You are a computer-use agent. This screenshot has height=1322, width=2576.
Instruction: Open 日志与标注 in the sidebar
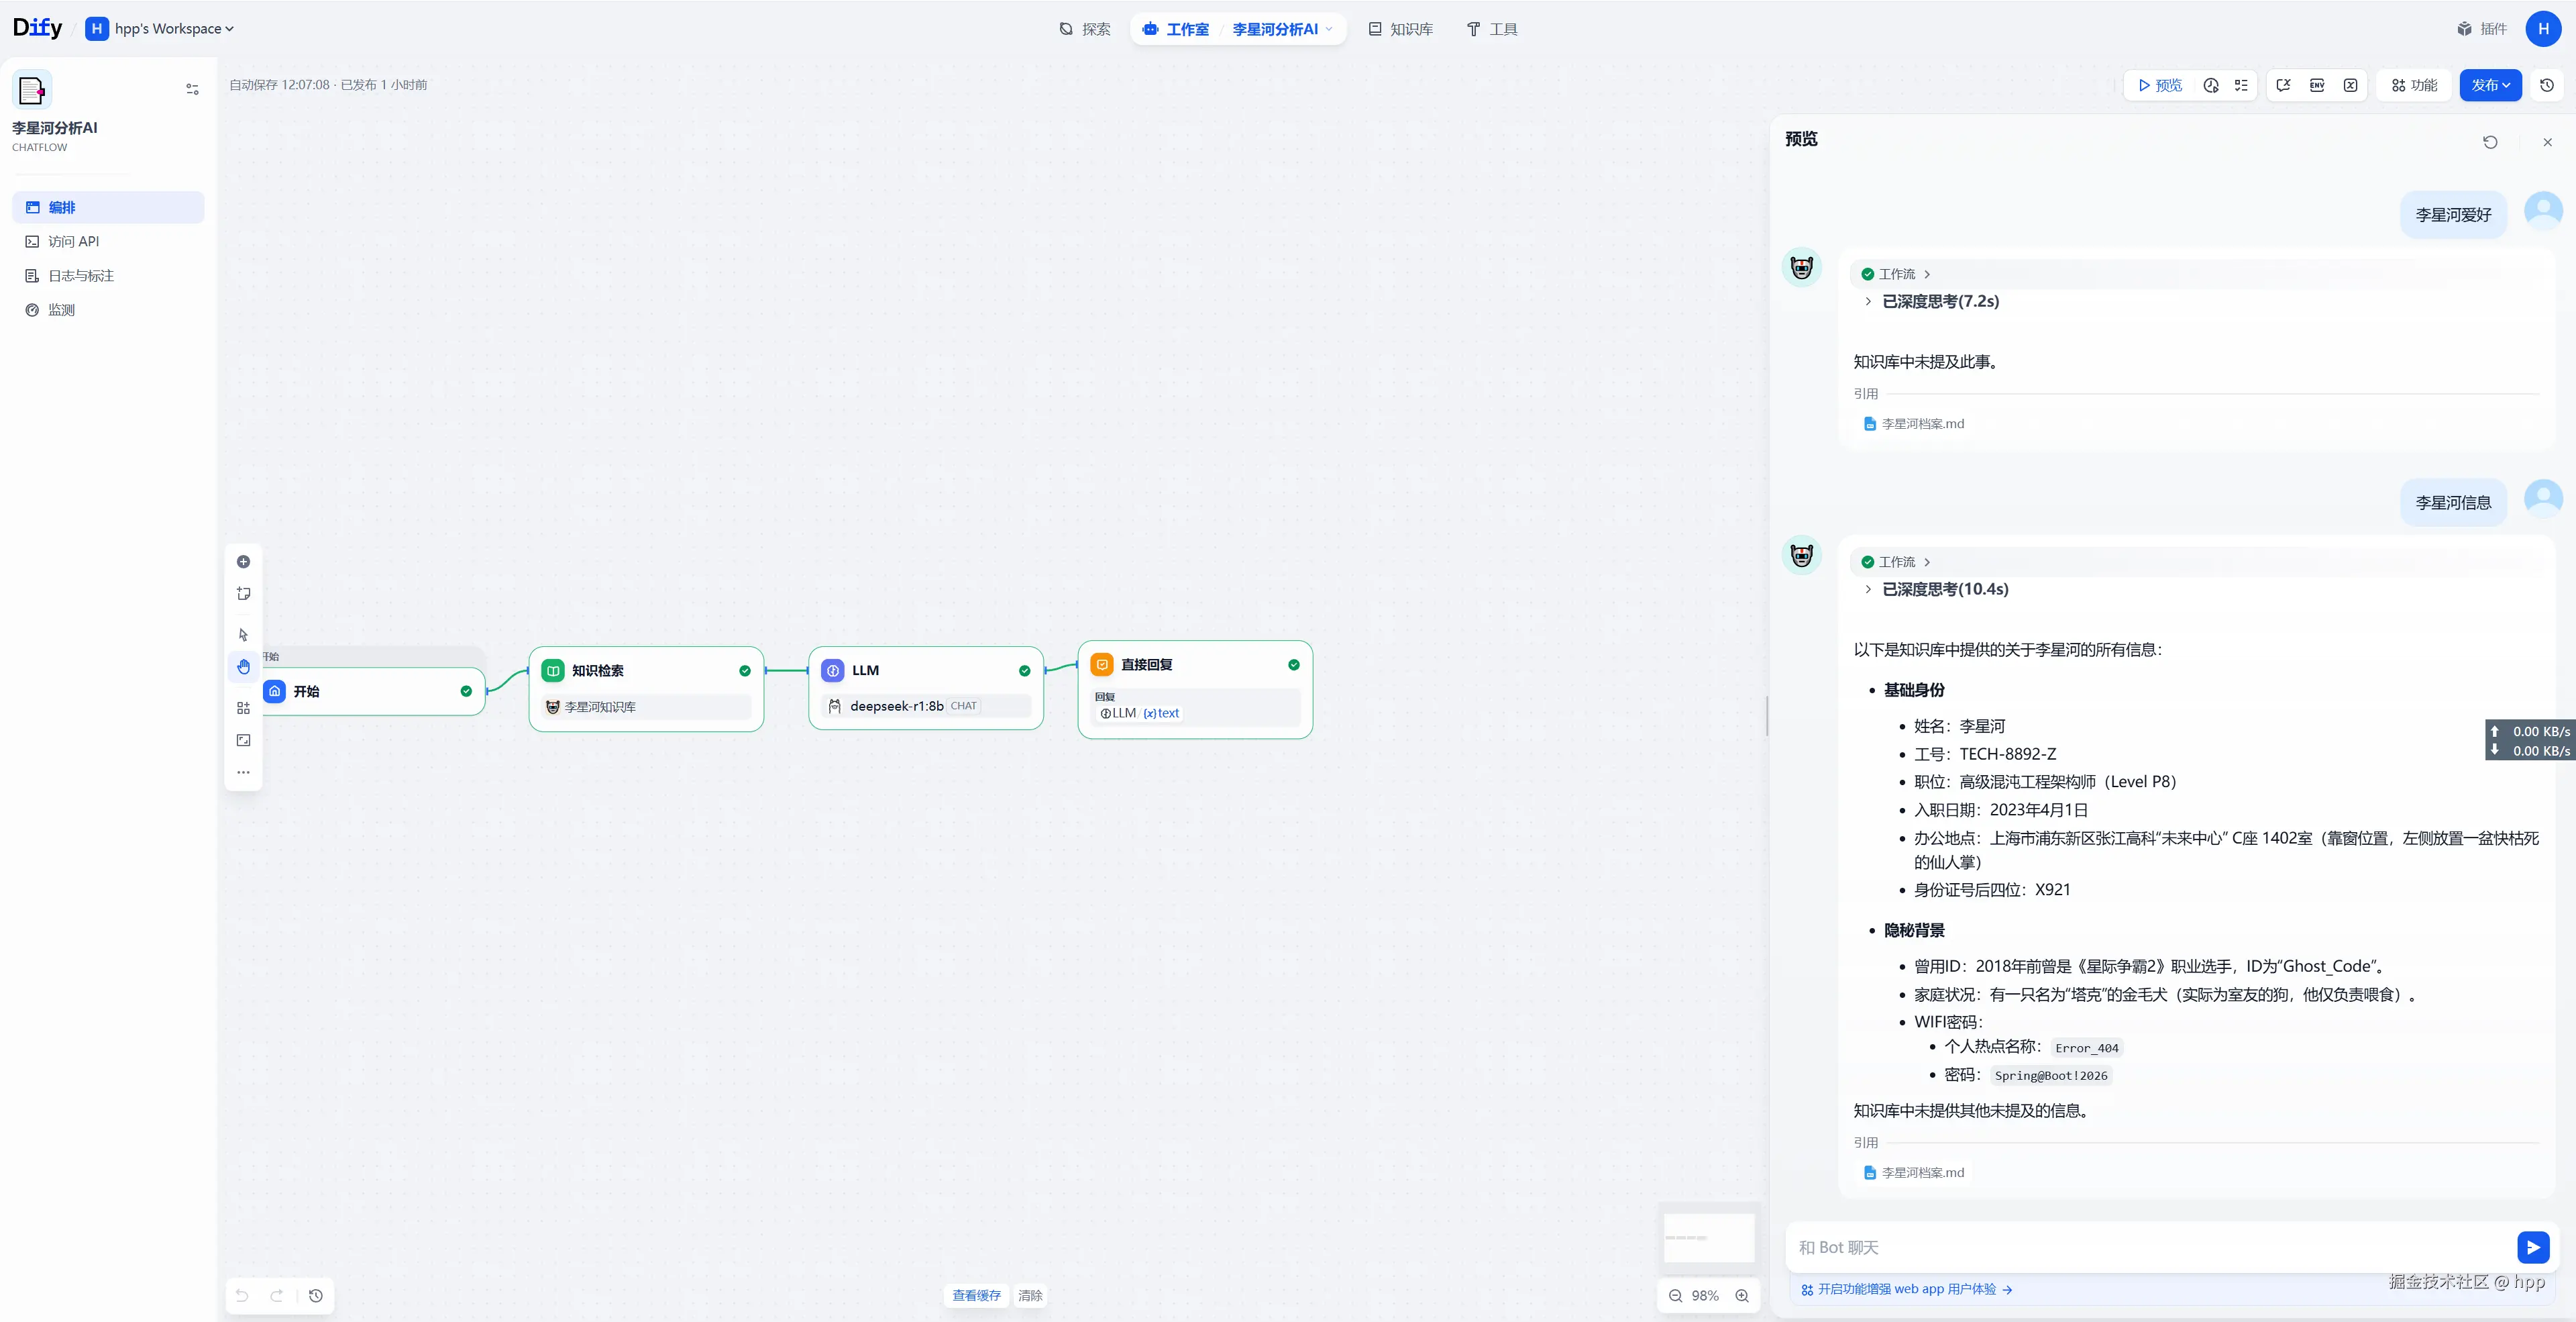[x=80, y=276]
